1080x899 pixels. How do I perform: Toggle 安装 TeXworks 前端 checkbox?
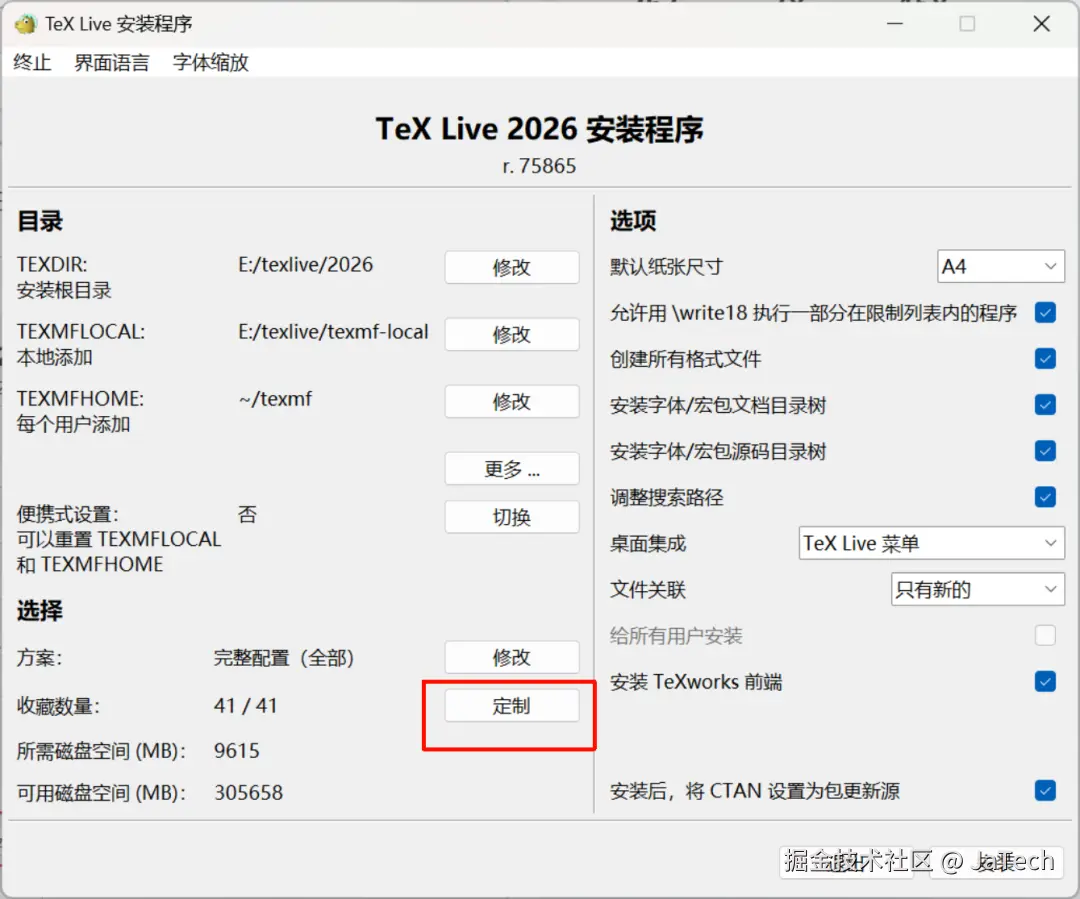[x=1046, y=682]
